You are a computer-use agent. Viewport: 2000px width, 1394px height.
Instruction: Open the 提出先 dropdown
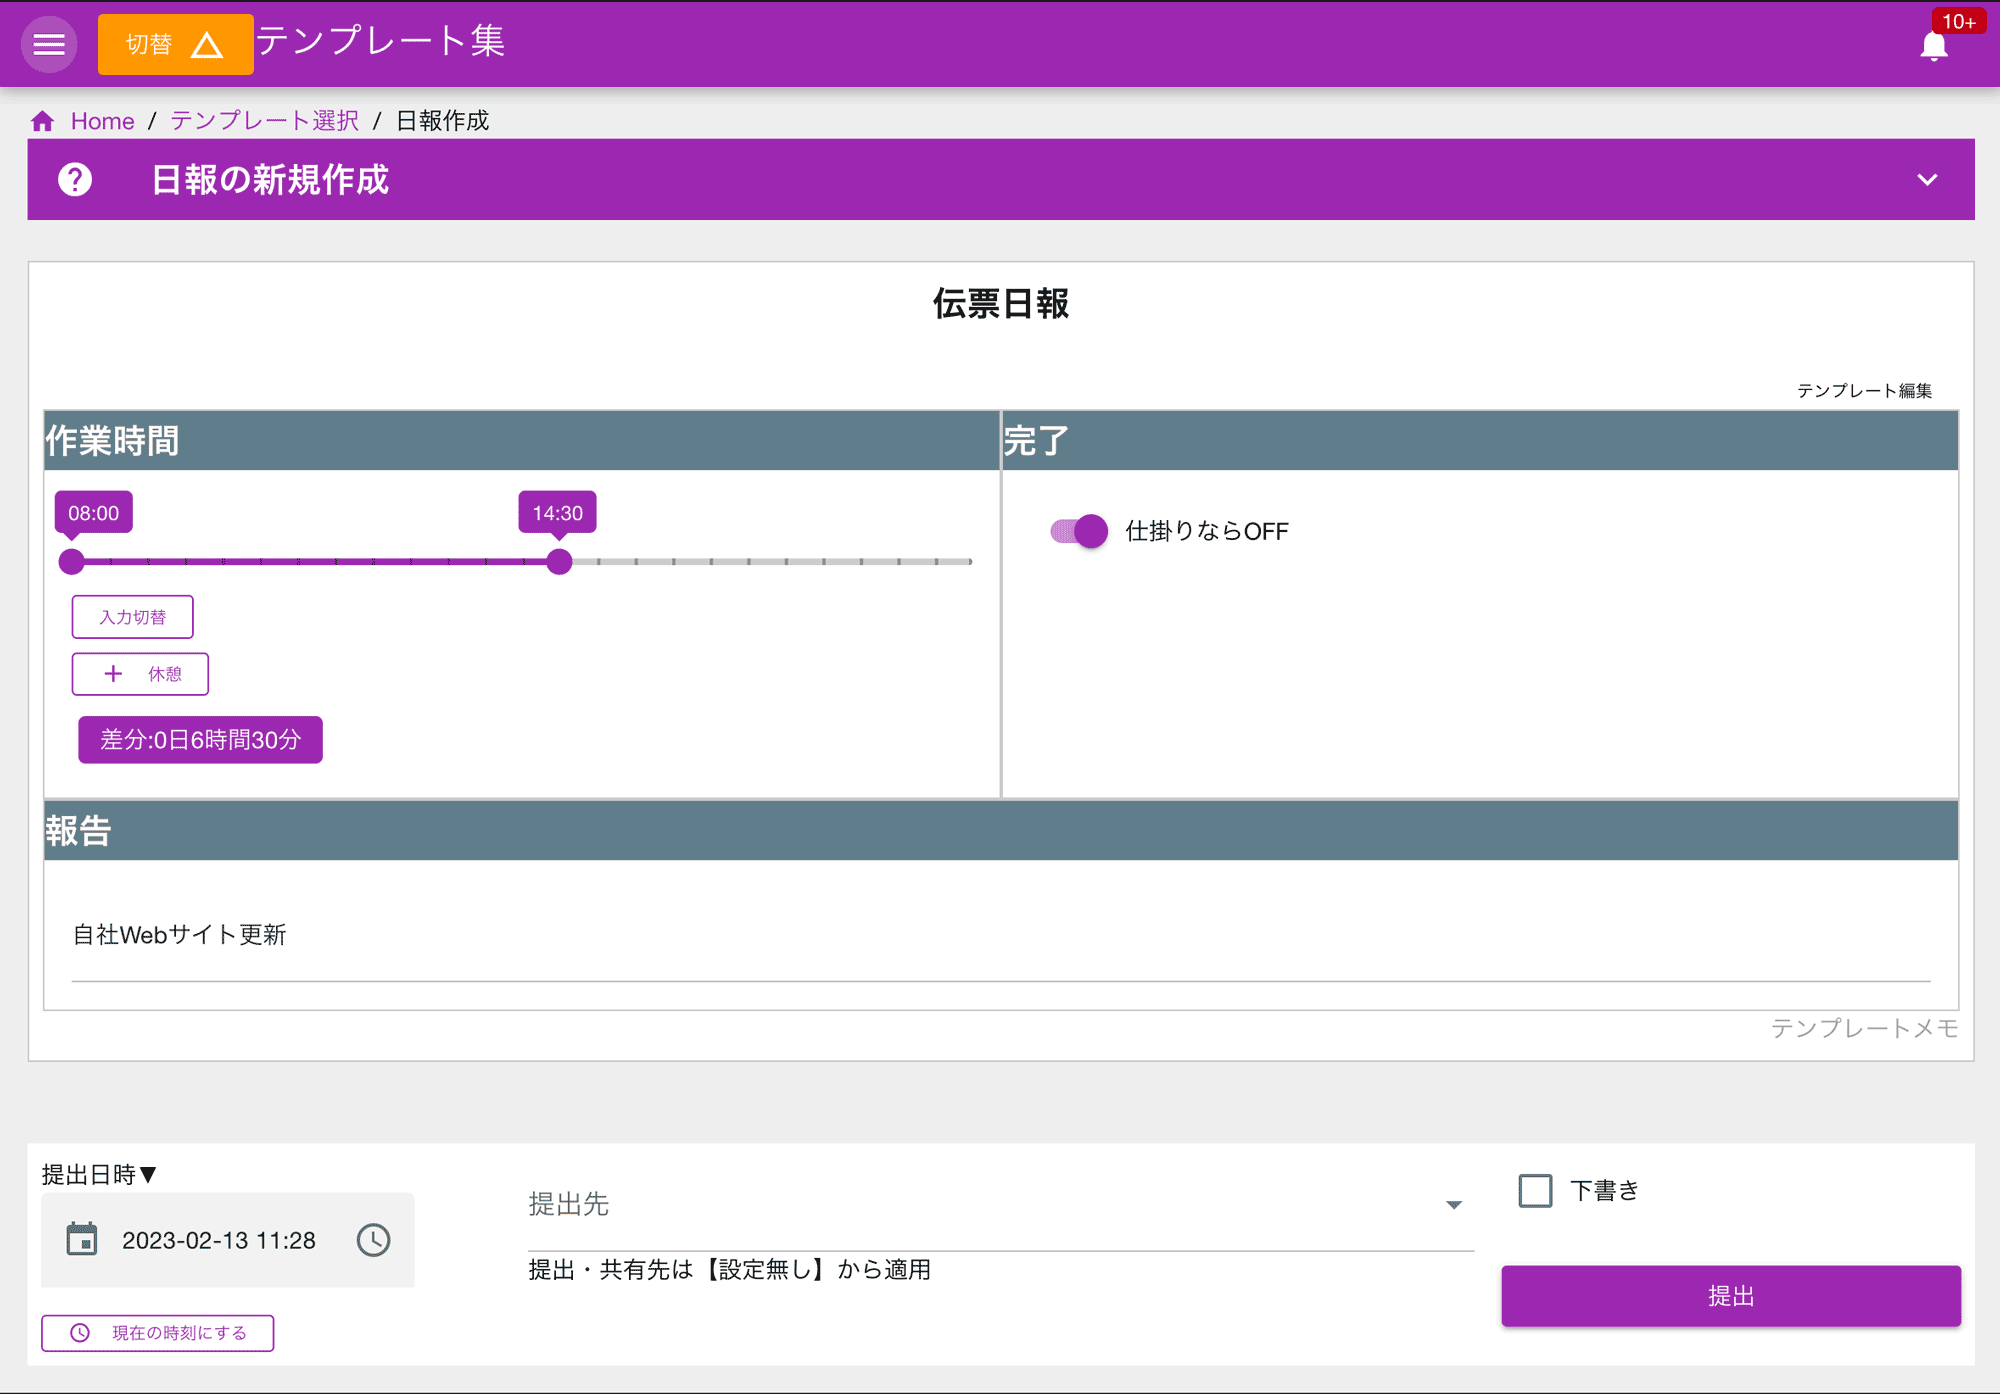(1453, 1206)
